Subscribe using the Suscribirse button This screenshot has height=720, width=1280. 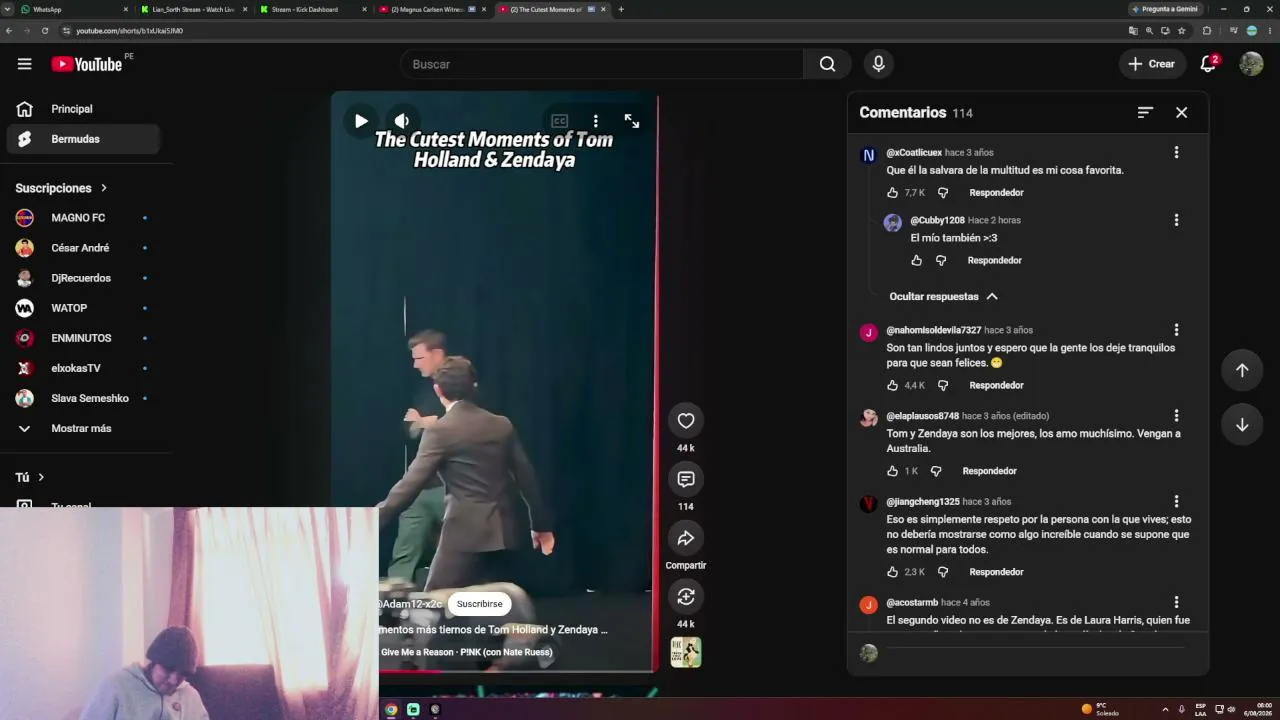pos(480,604)
